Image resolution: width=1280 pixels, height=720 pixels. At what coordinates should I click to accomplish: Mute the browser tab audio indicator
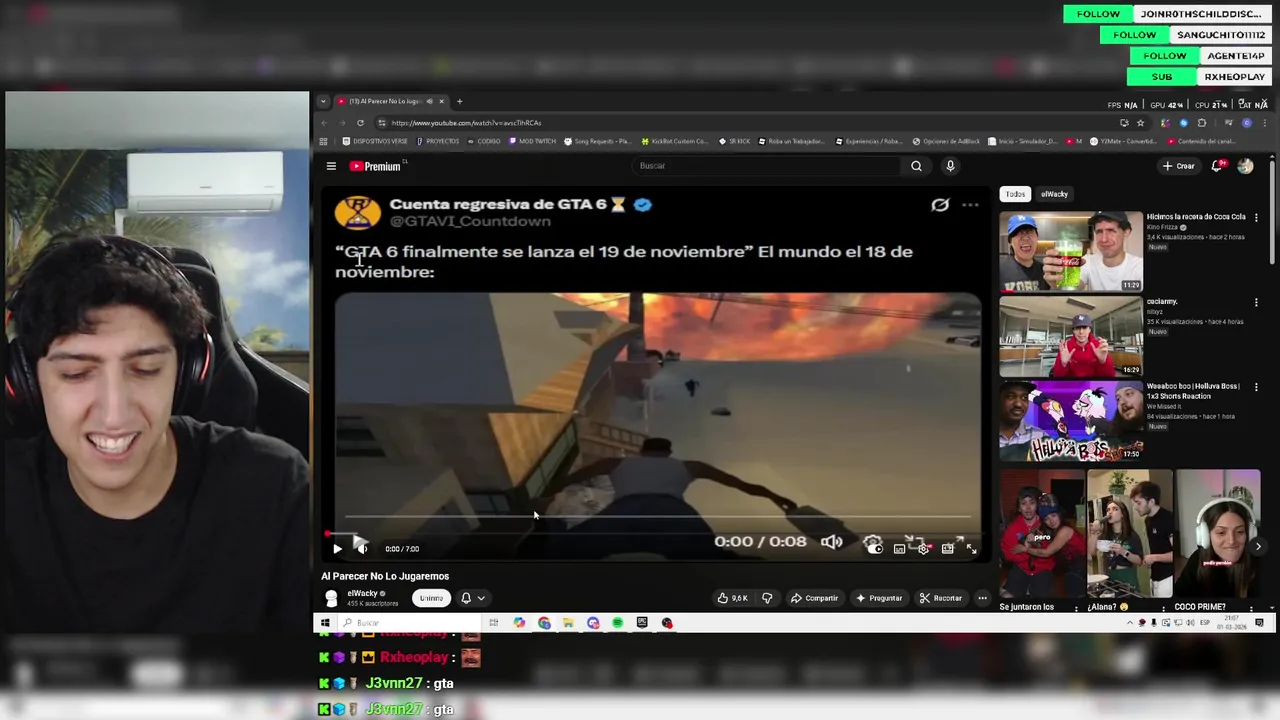click(429, 101)
